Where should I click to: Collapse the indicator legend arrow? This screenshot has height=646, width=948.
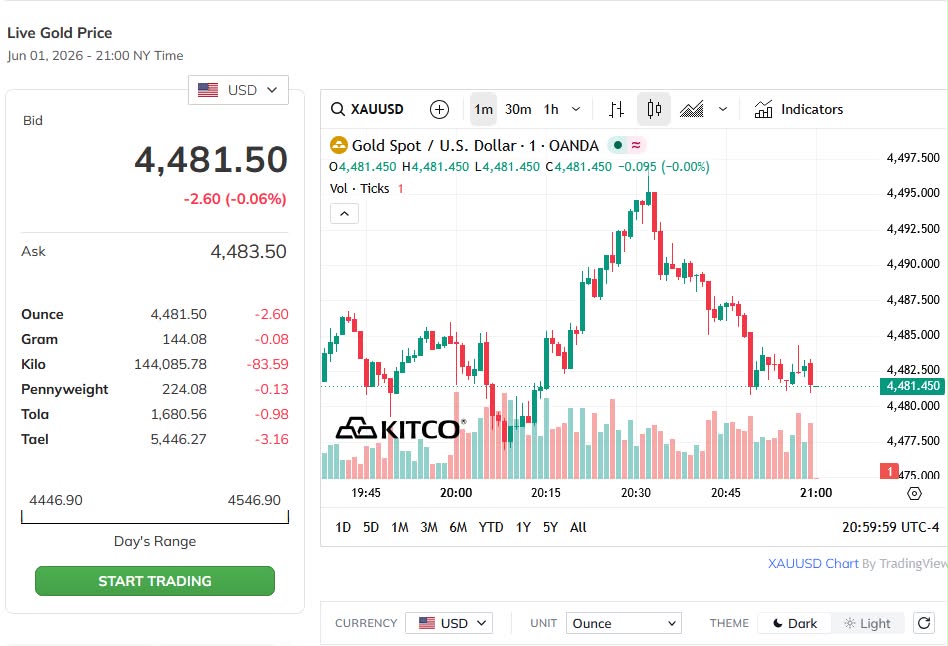[x=344, y=214]
